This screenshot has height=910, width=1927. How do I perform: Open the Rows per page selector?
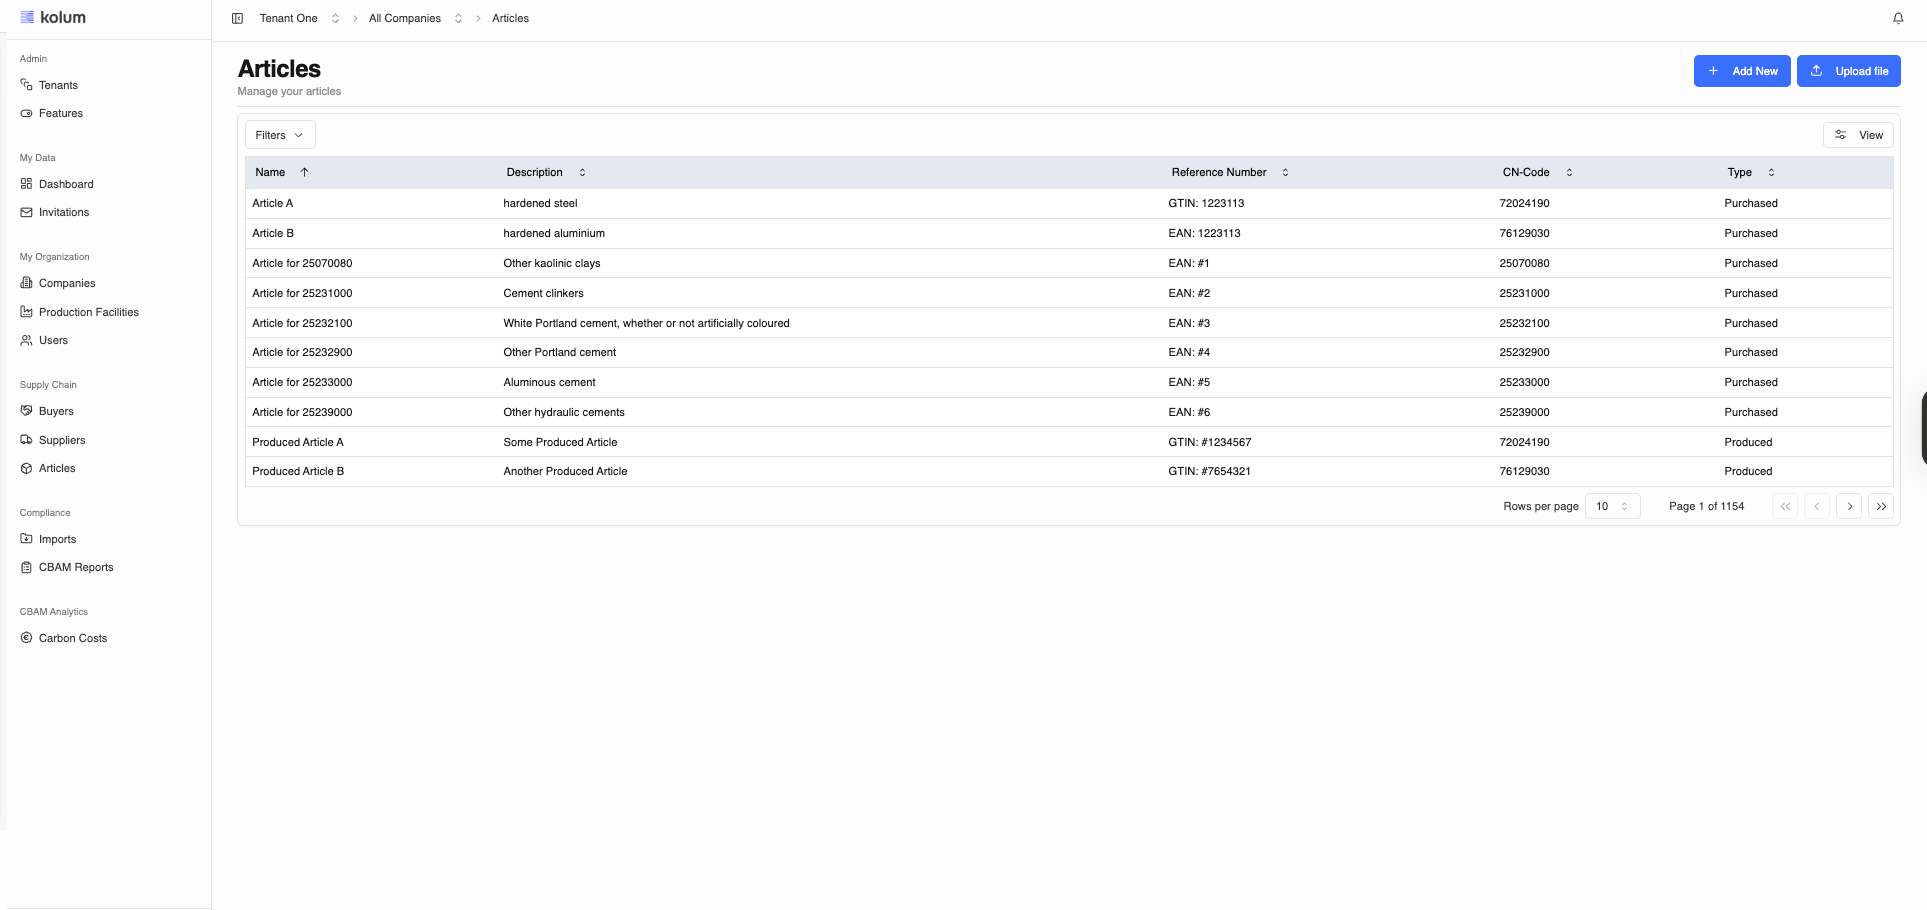pyautogui.click(x=1612, y=506)
